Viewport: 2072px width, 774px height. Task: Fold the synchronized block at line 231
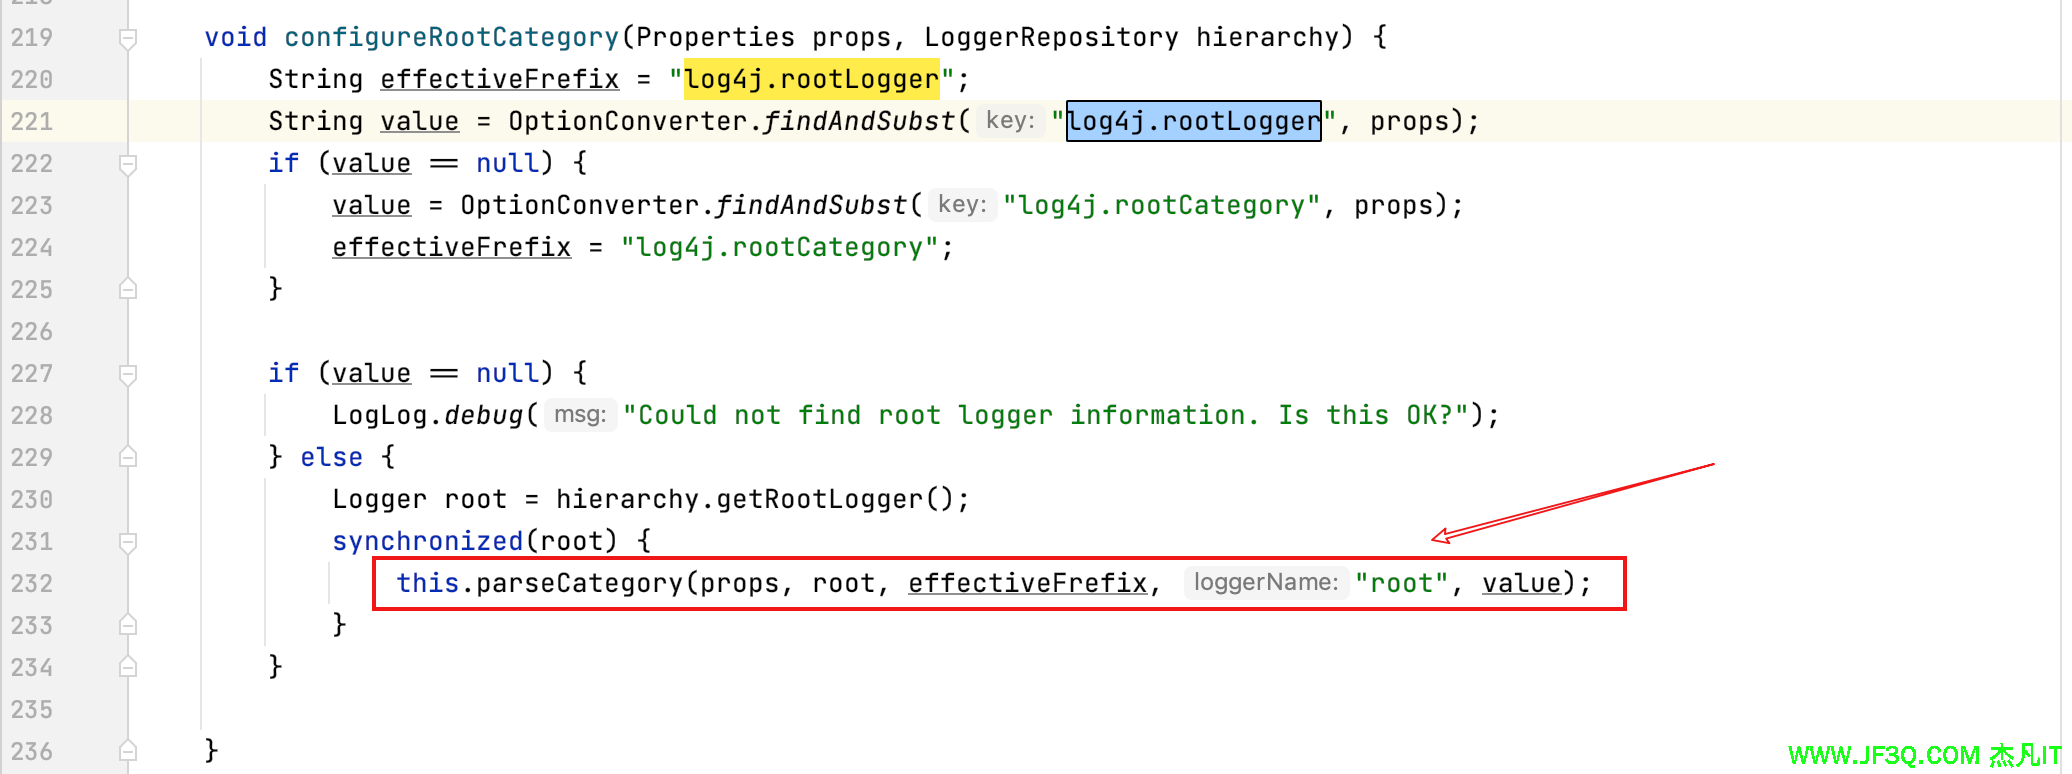(x=128, y=542)
